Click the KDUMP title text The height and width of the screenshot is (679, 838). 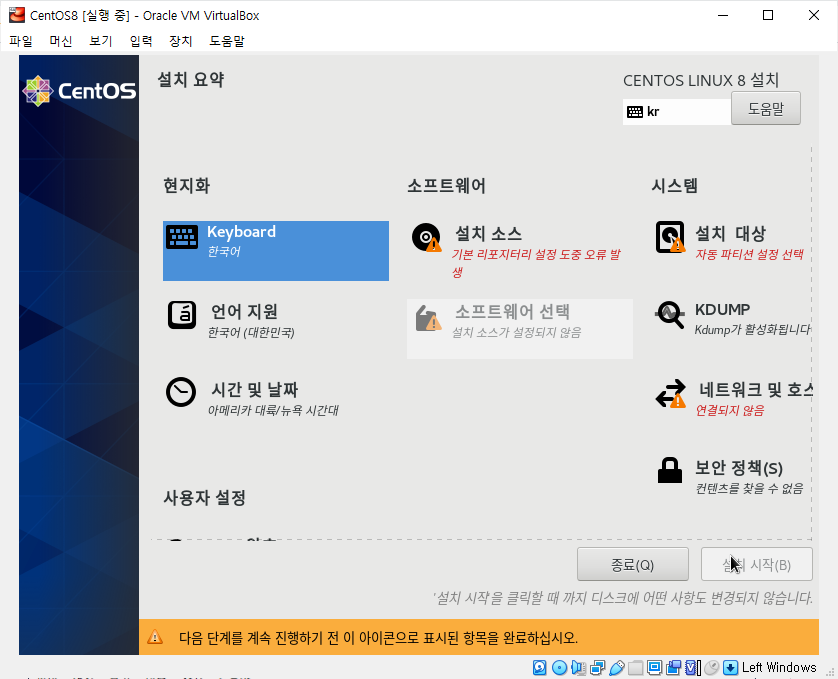click(722, 309)
